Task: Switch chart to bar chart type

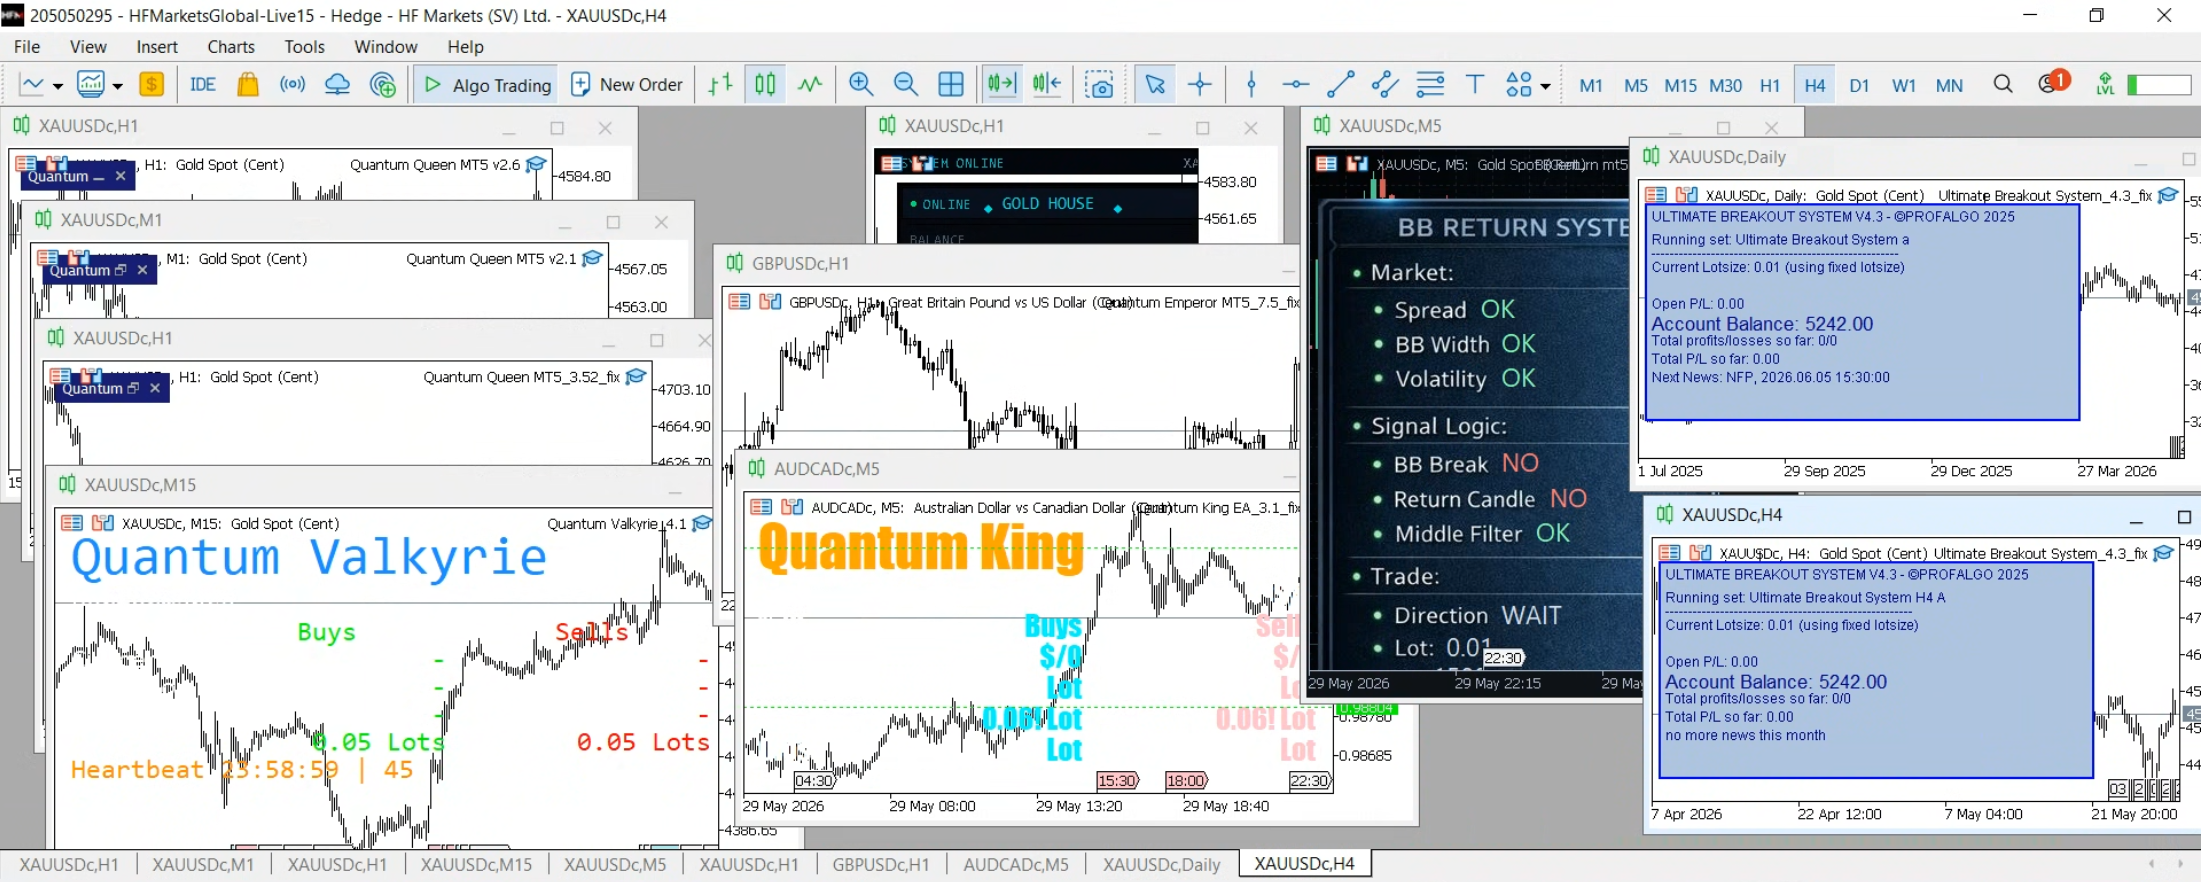Action: pyautogui.click(x=720, y=85)
